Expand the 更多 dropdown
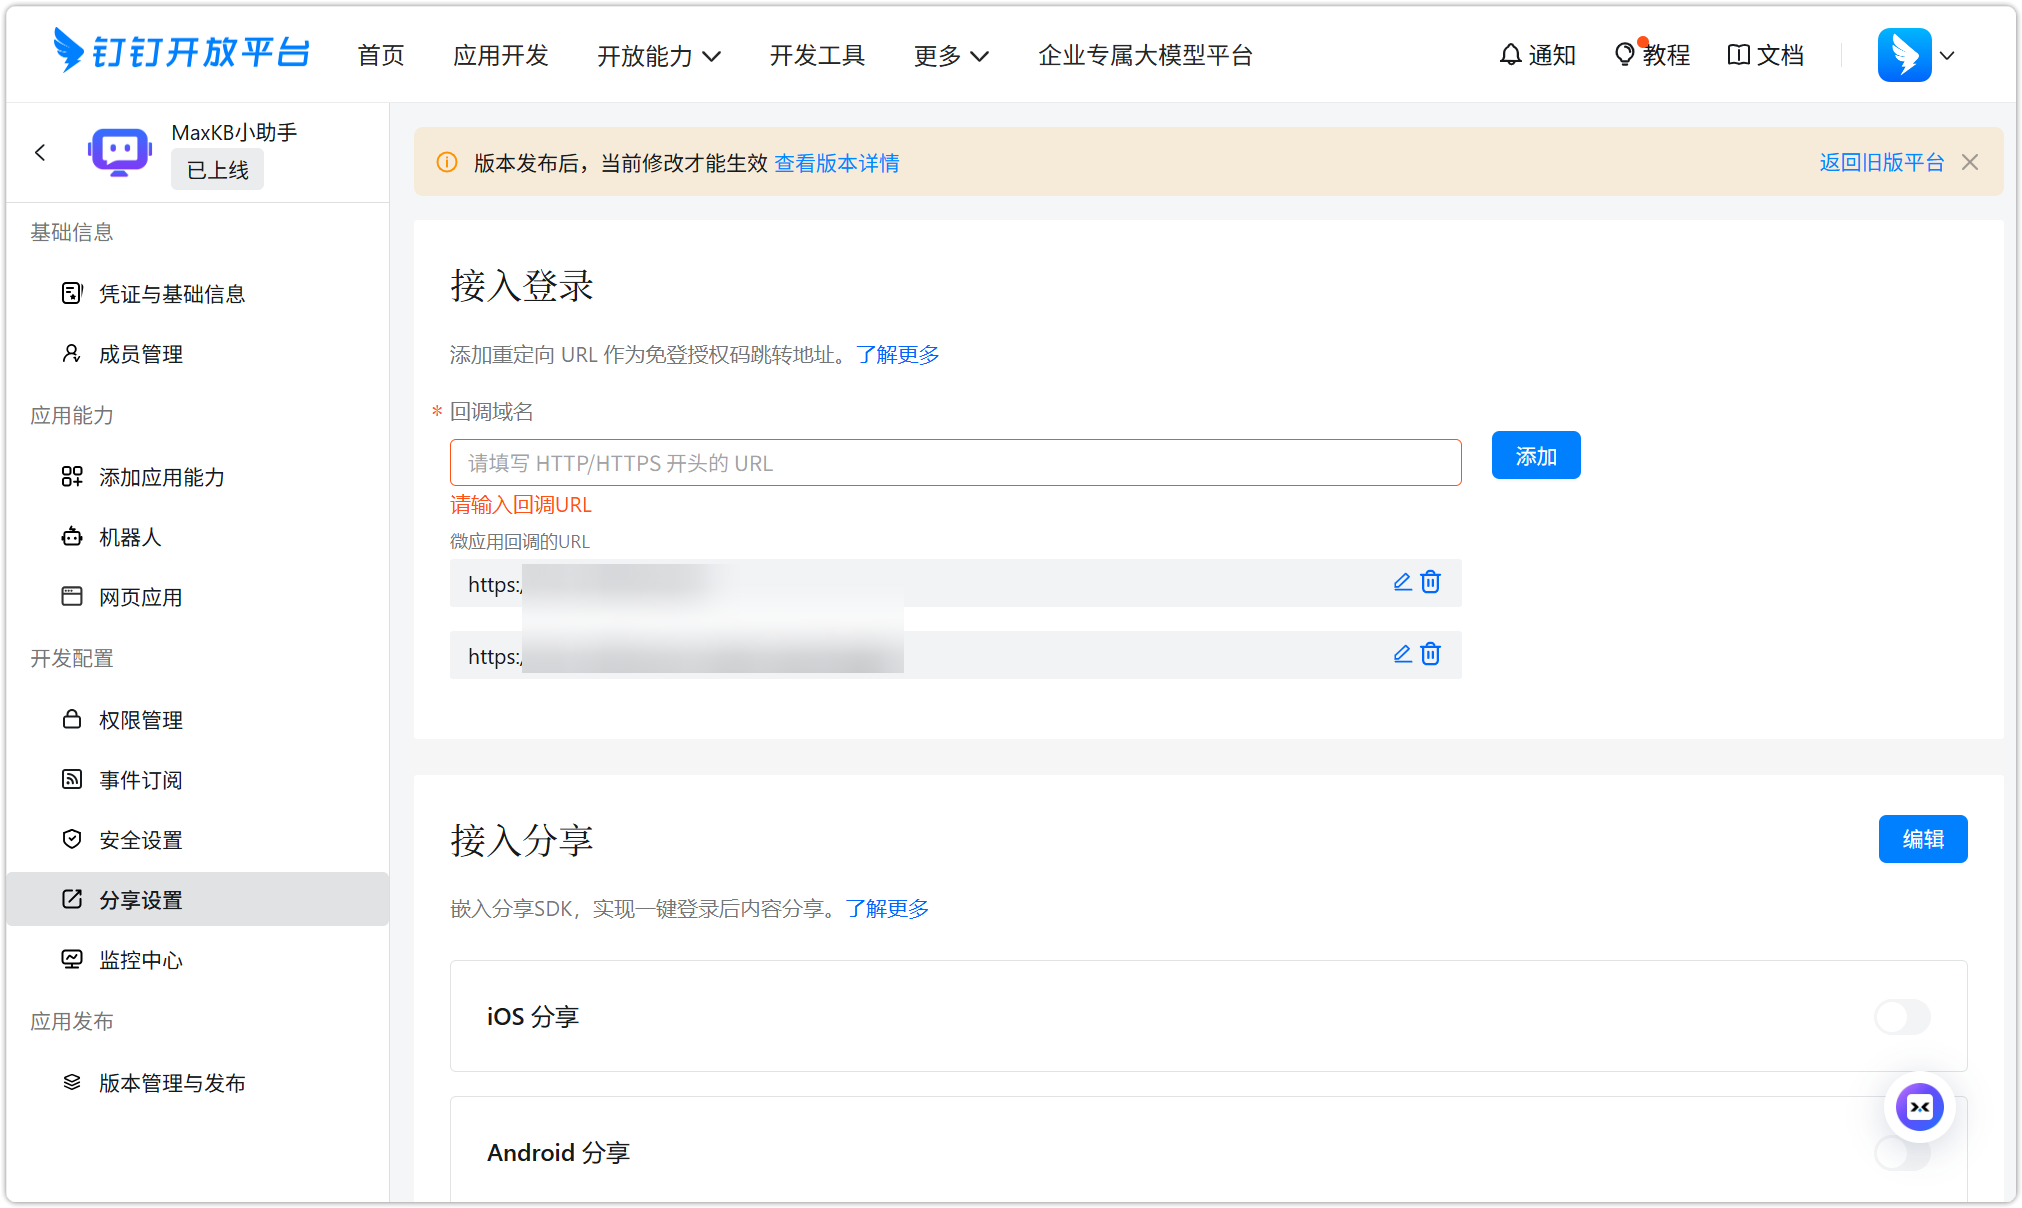Viewport: 2022px width, 1208px height. click(950, 56)
